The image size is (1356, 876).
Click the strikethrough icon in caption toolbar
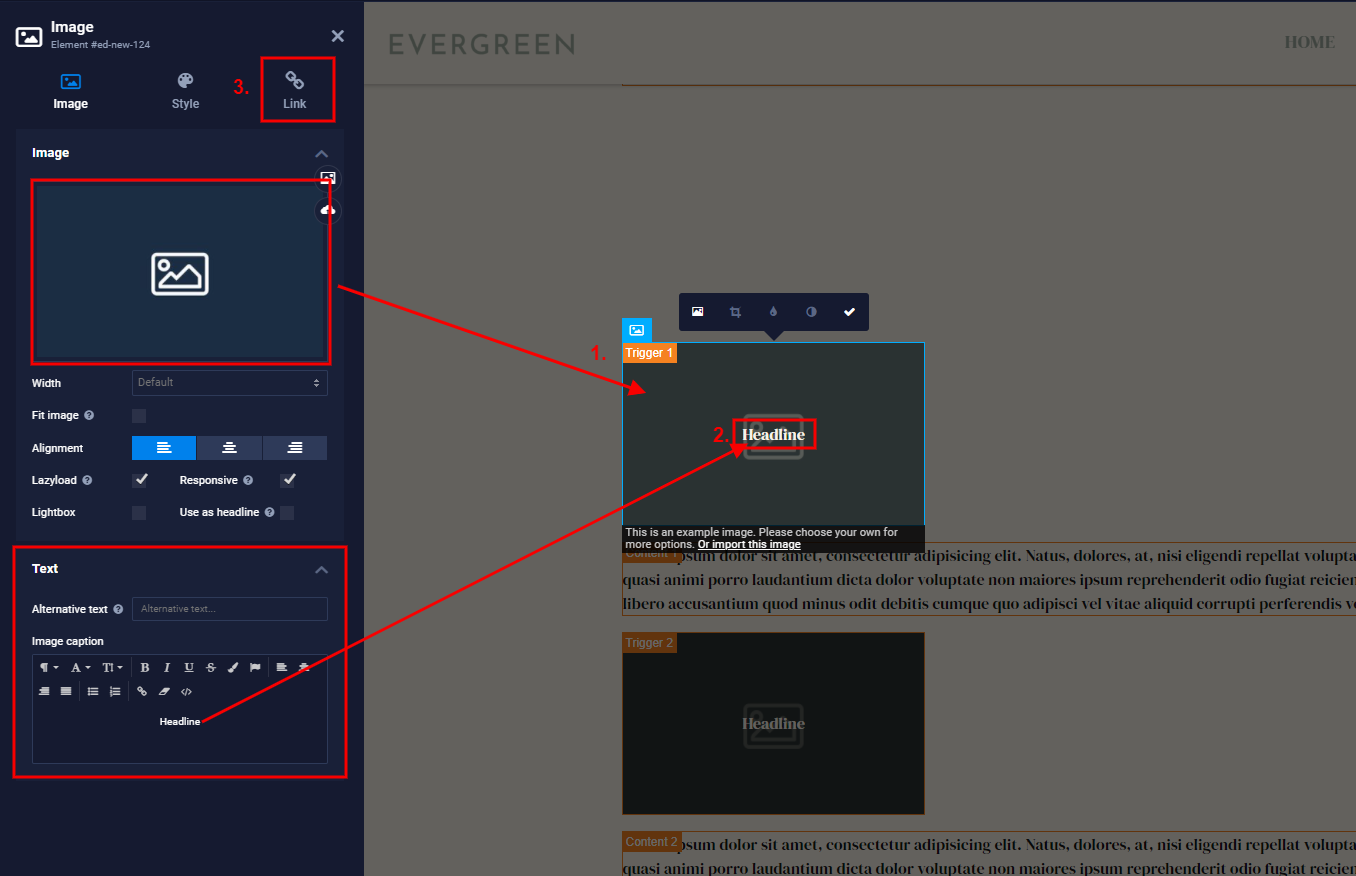click(210, 667)
